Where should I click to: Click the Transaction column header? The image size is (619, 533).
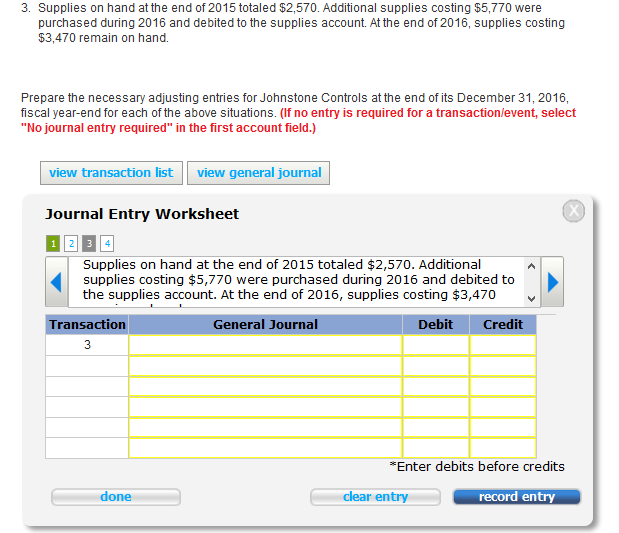coord(87,325)
